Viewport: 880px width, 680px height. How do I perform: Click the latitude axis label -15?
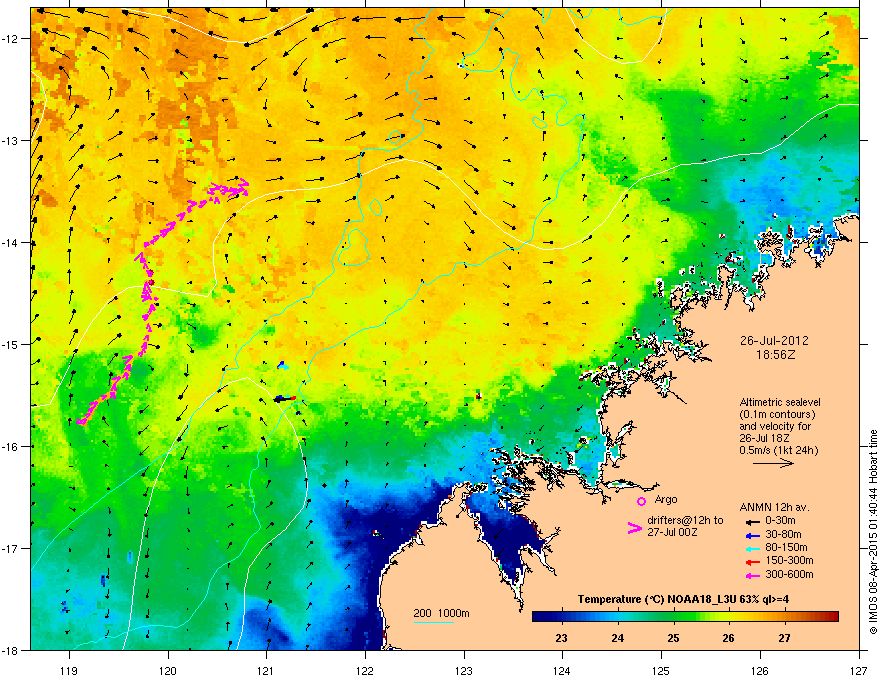[x=11, y=344]
